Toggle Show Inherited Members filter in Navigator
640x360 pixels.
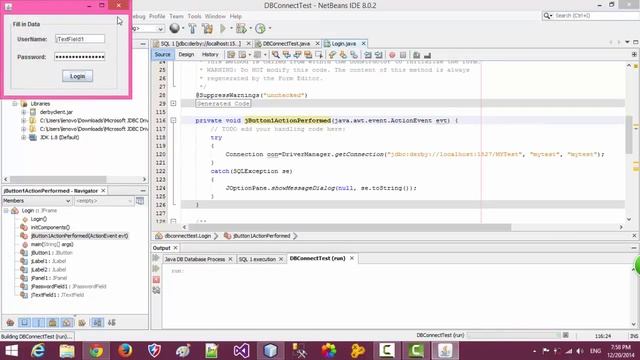11,323
